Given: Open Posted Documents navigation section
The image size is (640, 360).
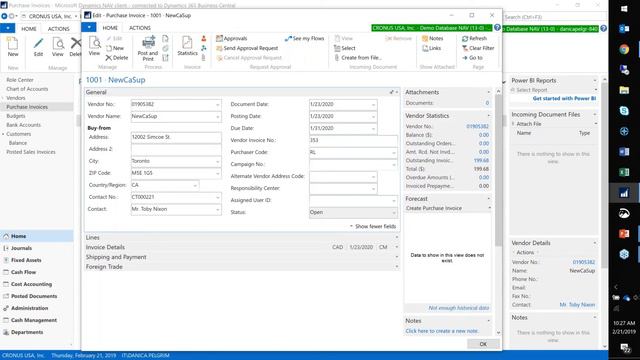Looking at the screenshot, I should point(34,296).
